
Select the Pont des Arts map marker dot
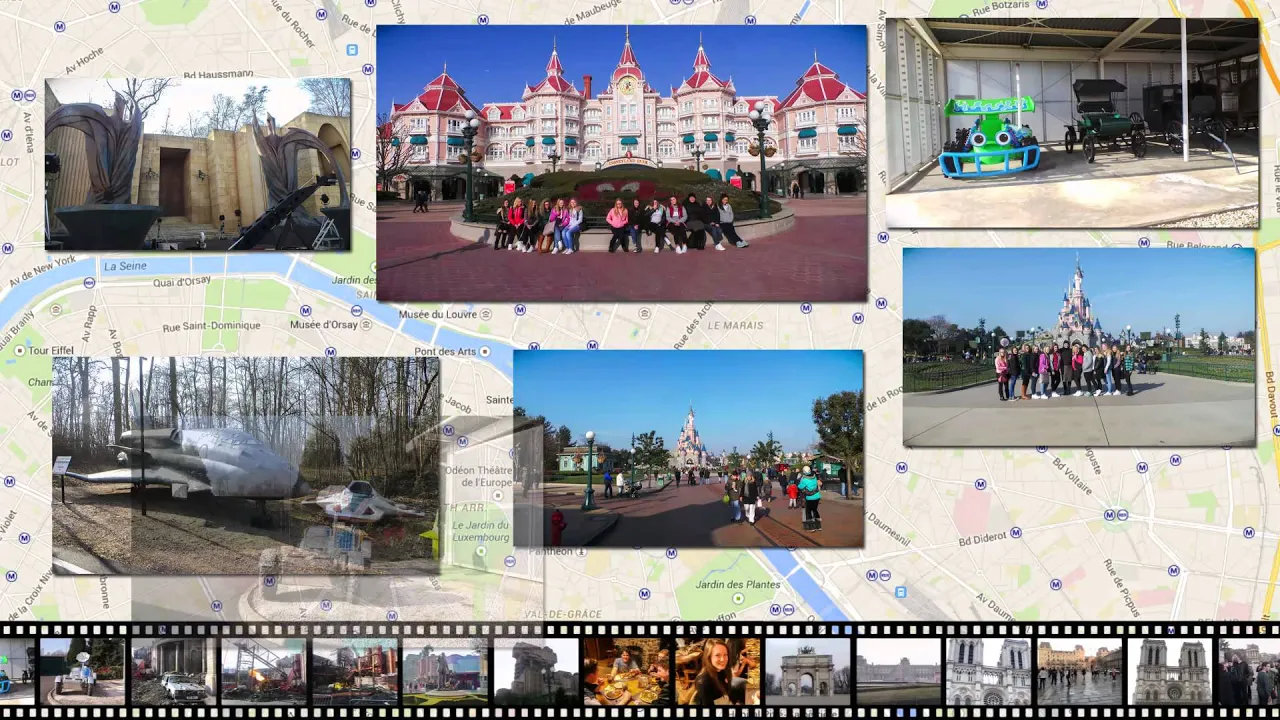(484, 351)
